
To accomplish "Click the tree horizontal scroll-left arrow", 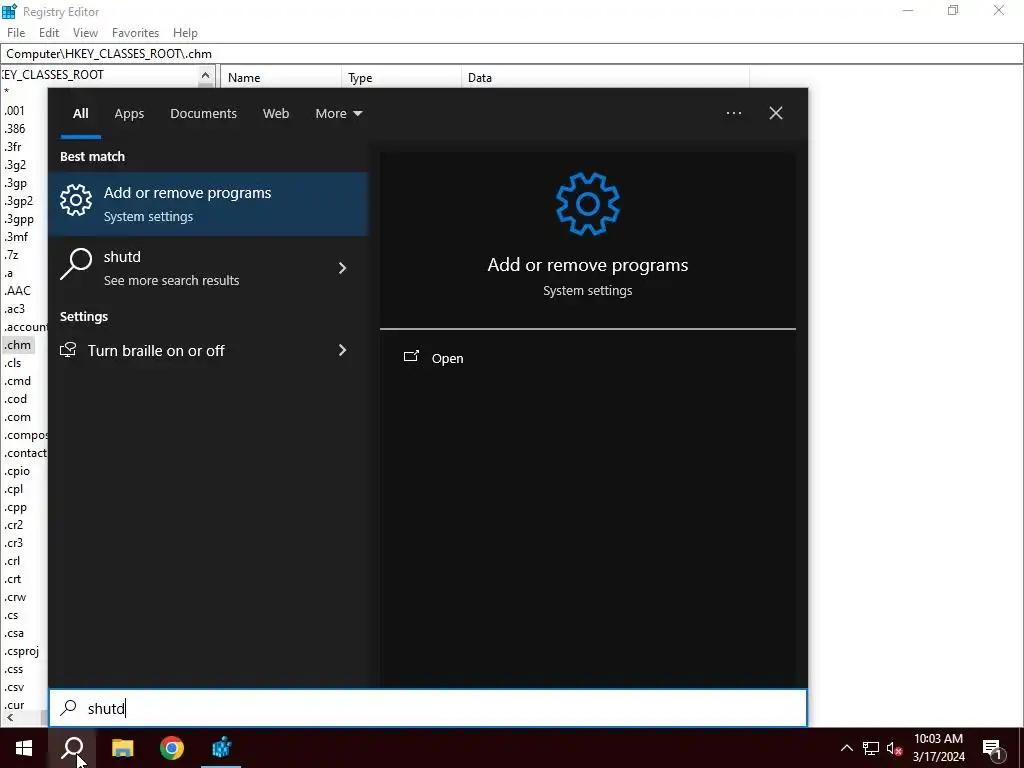I will [9, 718].
